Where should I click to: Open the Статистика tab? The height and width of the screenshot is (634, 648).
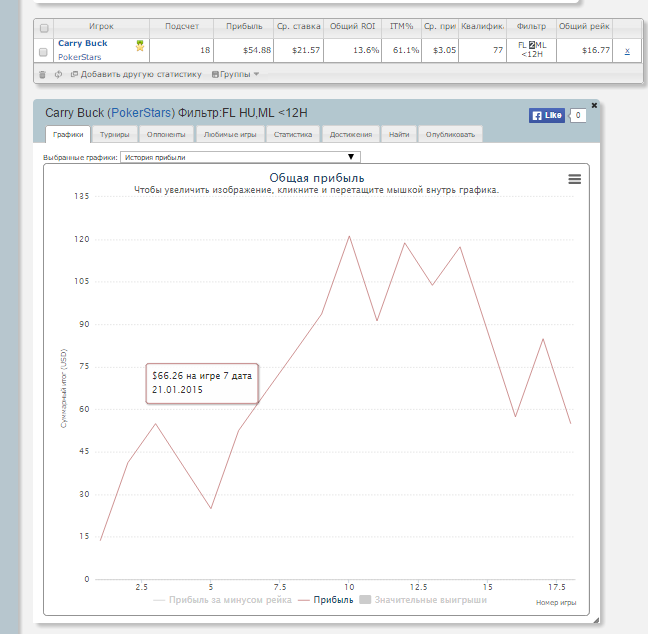click(293, 134)
